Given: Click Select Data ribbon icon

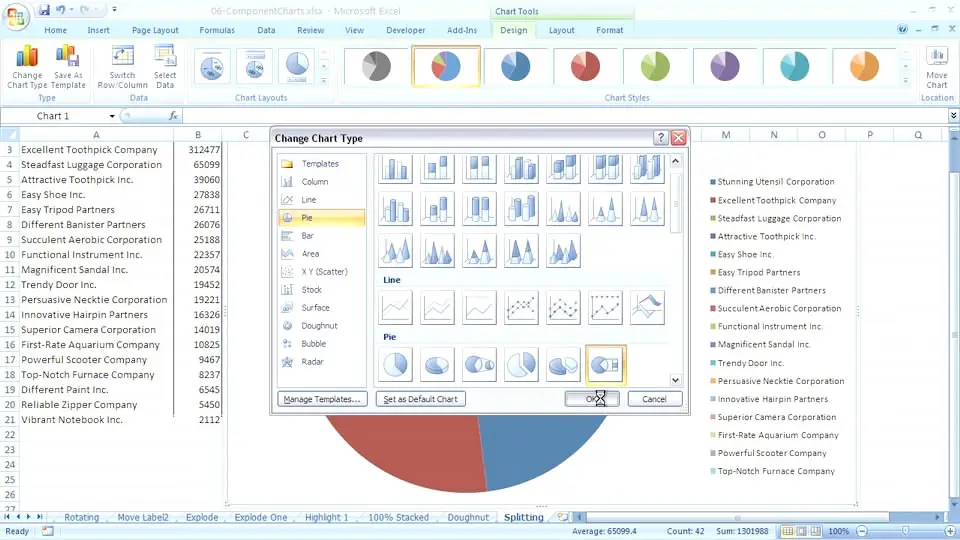Looking at the screenshot, I should click(x=165, y=67).
